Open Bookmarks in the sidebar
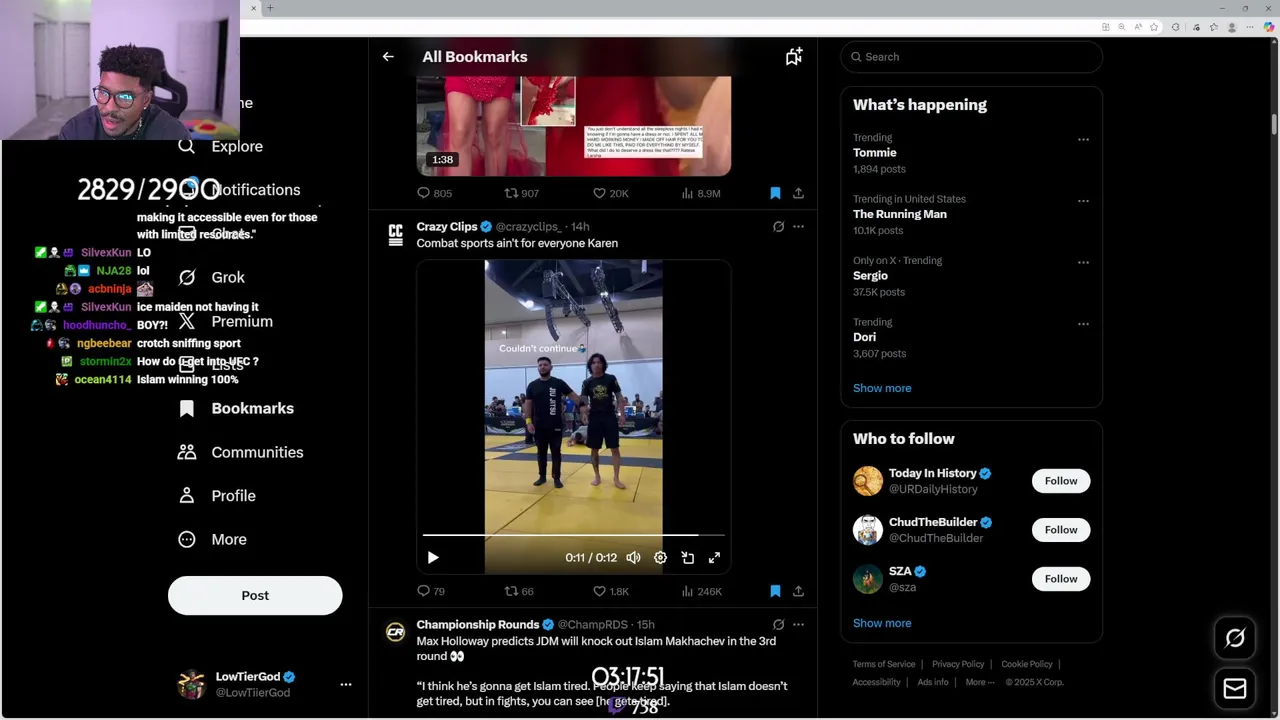Screen dimensions: 1280x720 coord(236,408)
